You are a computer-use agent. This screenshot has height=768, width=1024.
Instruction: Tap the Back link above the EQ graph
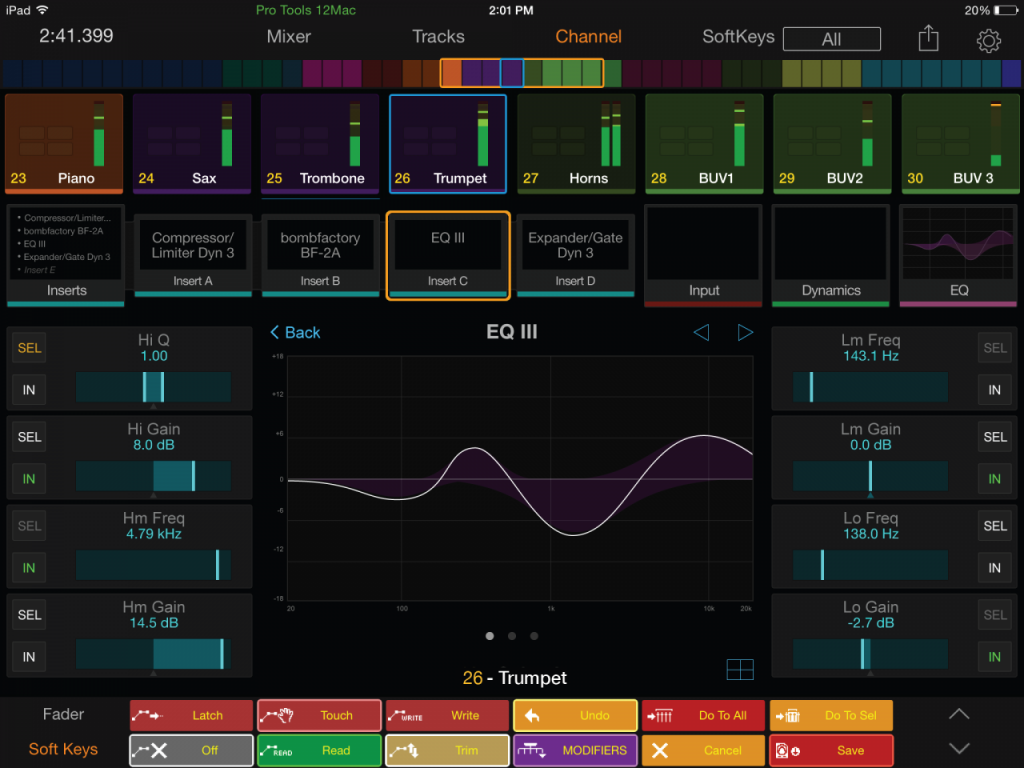click(x=295, y=332)
